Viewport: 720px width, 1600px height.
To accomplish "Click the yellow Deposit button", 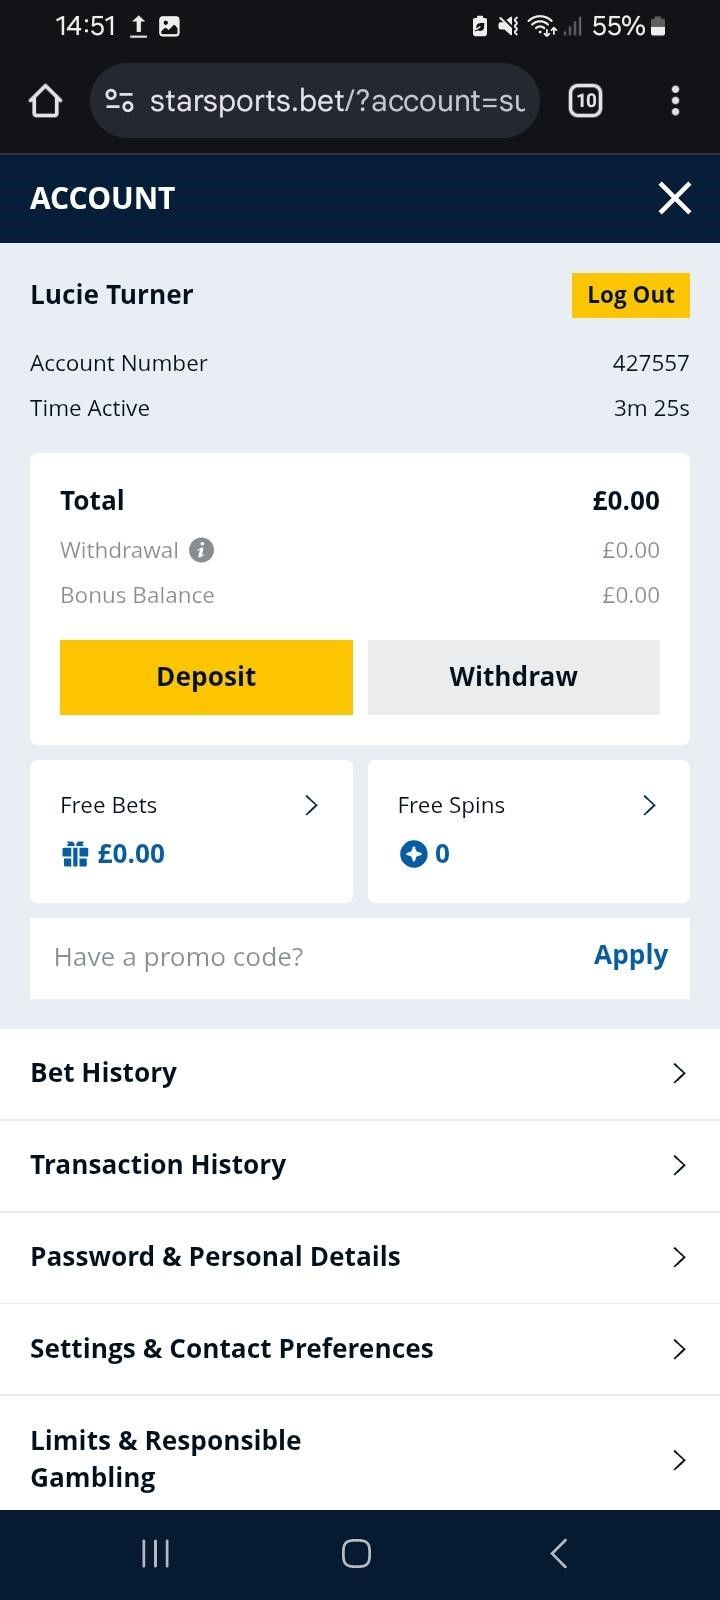I will [206, 677].
